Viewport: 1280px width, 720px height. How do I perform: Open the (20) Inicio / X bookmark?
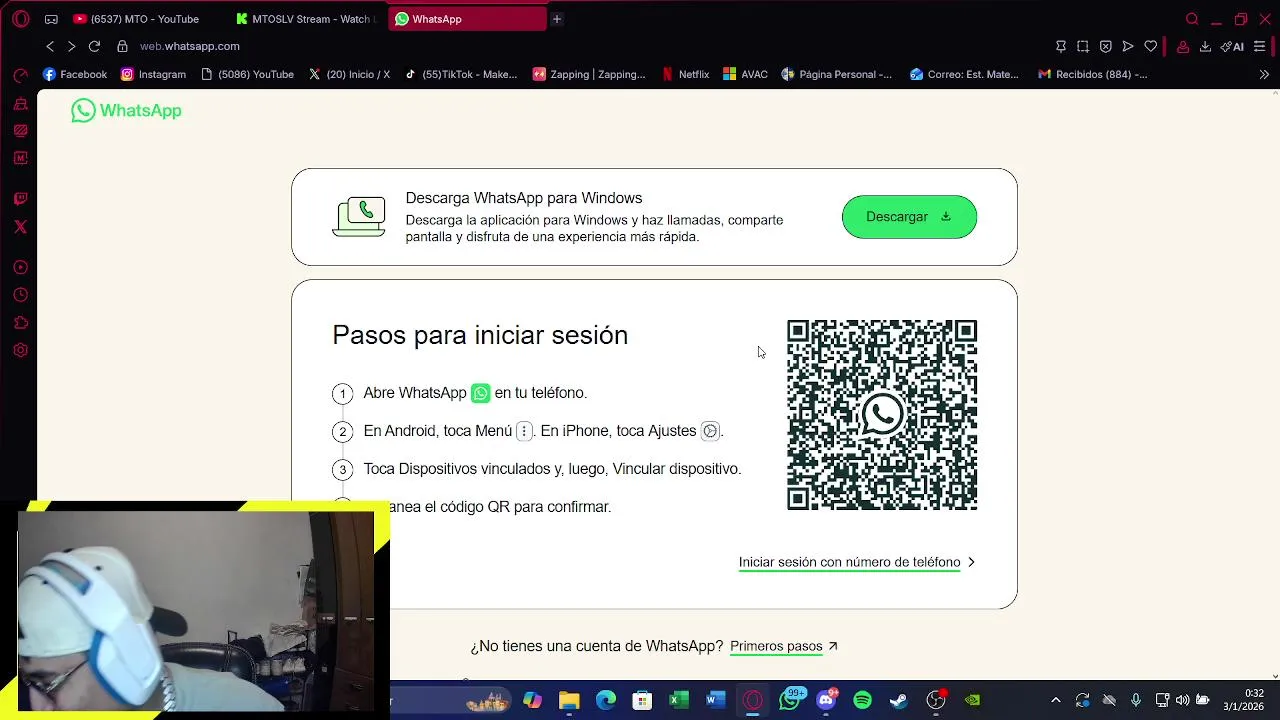(349, 74)
